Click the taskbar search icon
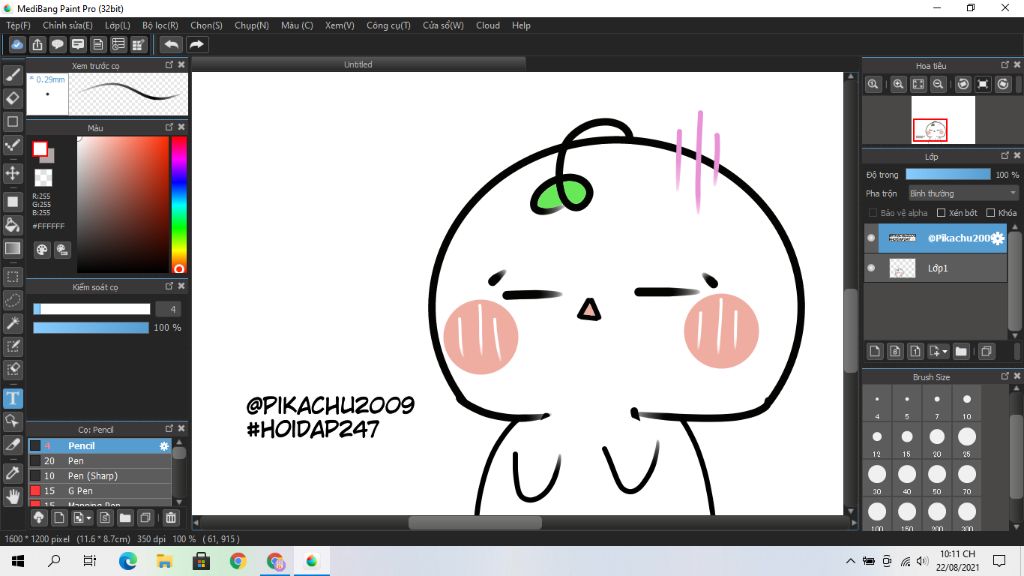The width and height of the screenshot is (1024, 576). click(54, 561)
